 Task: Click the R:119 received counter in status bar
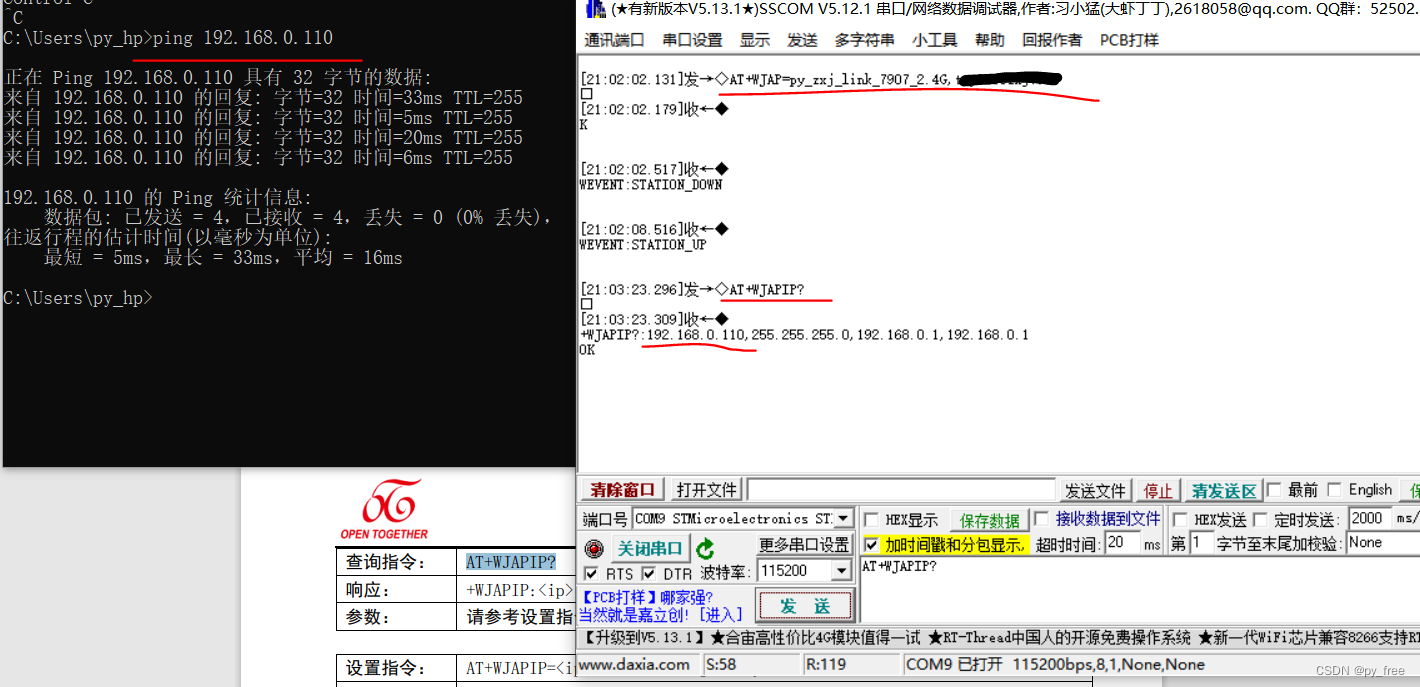[826, 665]
